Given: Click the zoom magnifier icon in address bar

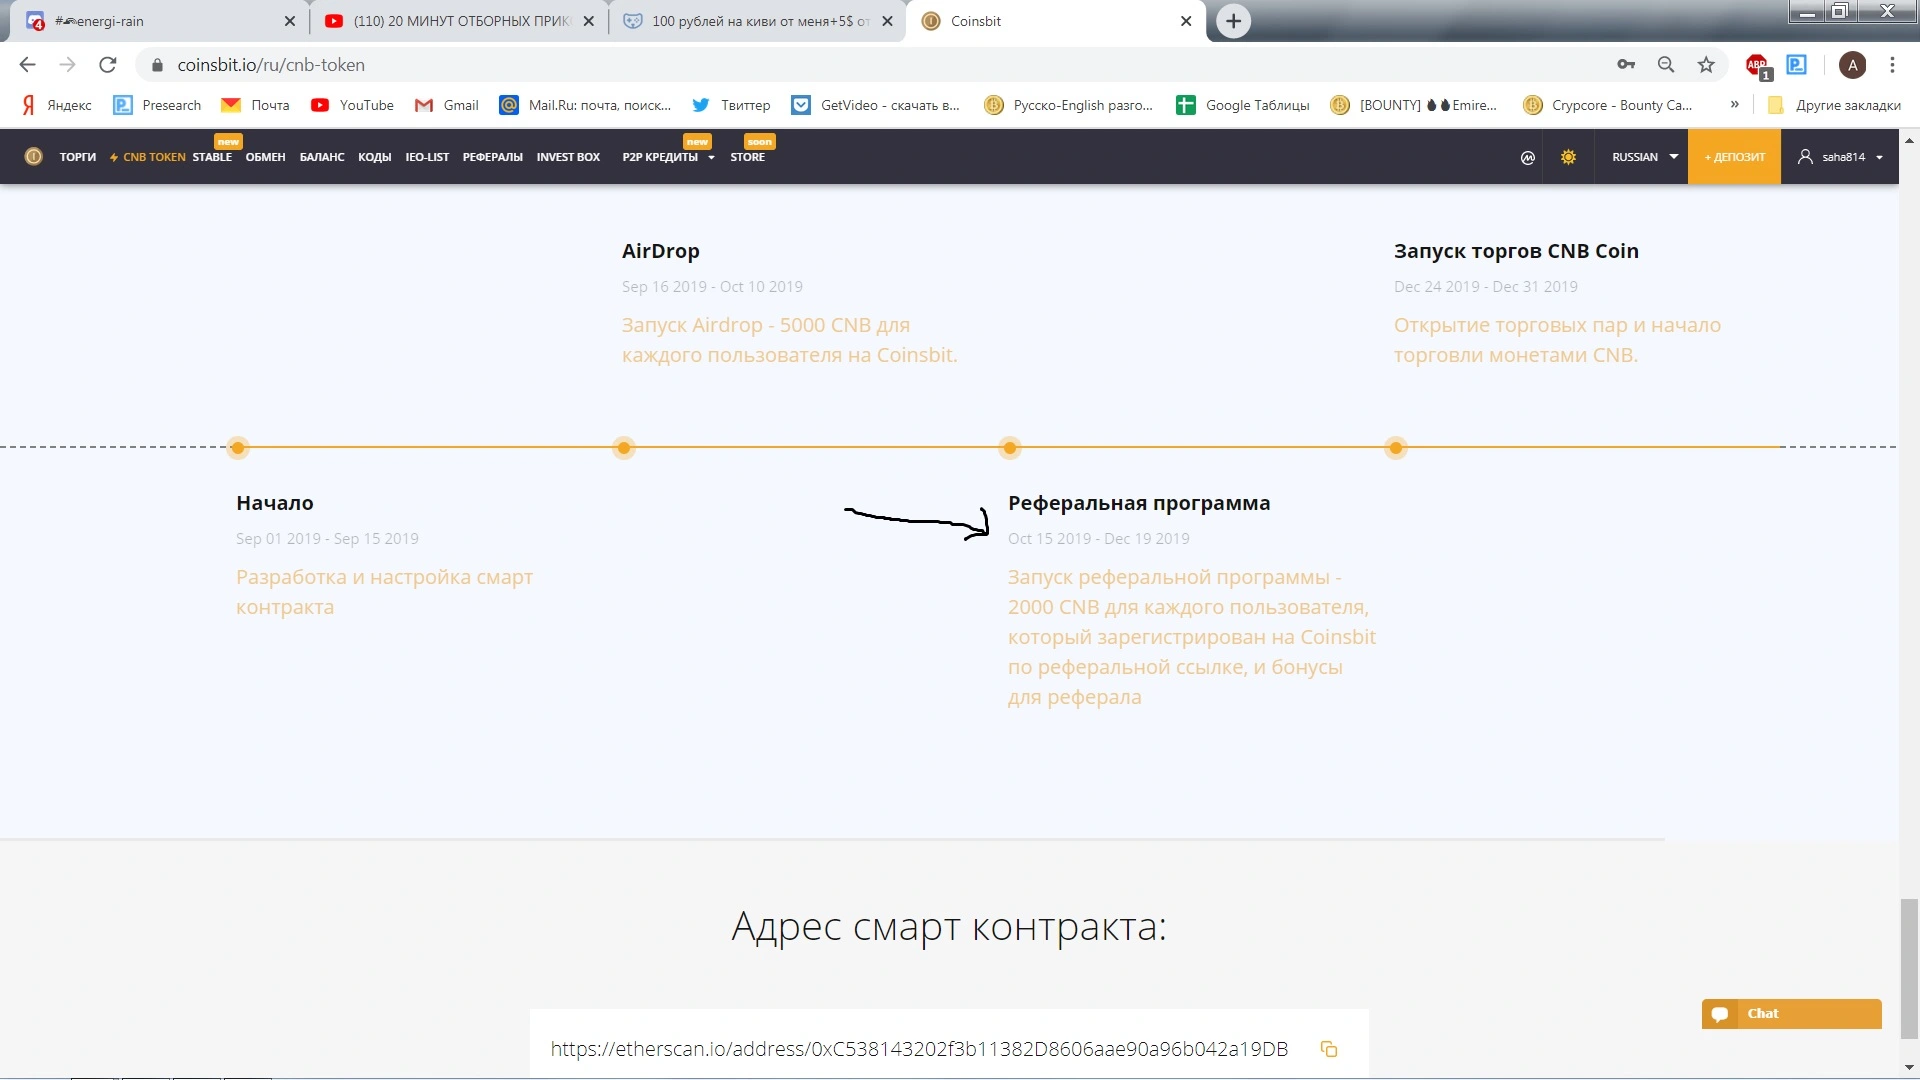Looking at the screenshot, I should [1666, 65].
